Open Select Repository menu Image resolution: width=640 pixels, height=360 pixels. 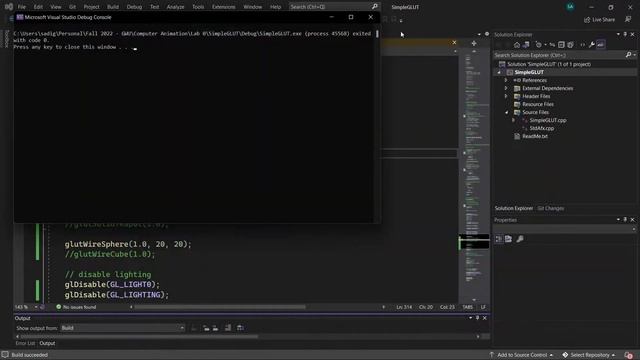tap(589, 355)
